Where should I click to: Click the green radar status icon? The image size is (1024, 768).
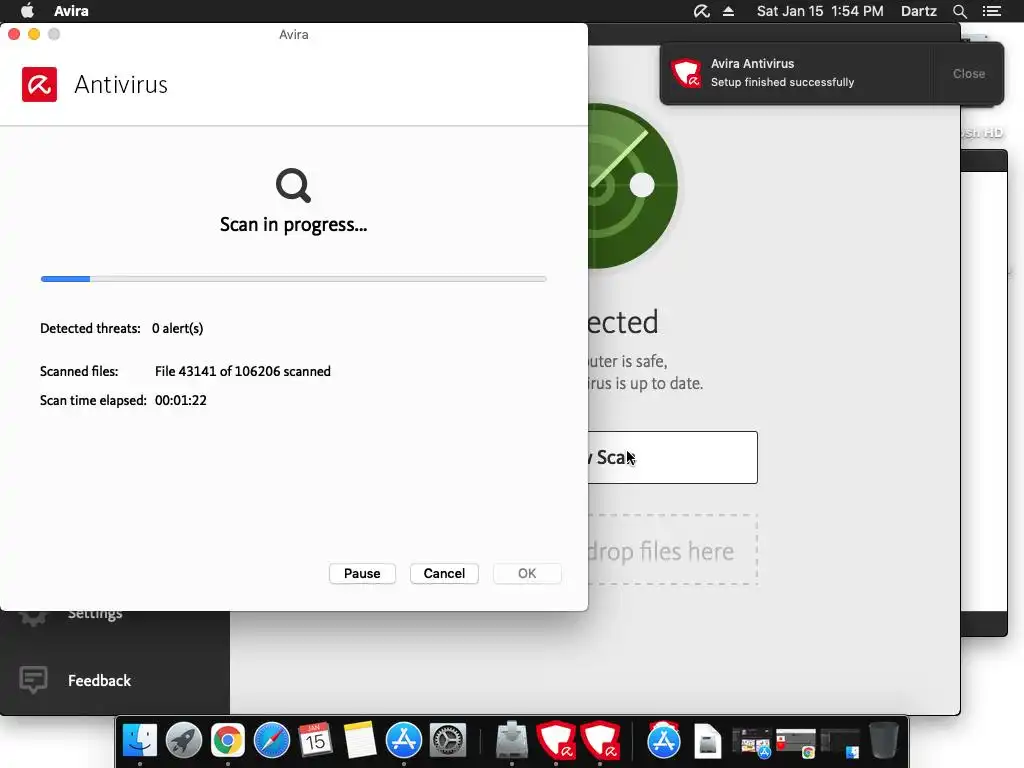coord(632,186)
